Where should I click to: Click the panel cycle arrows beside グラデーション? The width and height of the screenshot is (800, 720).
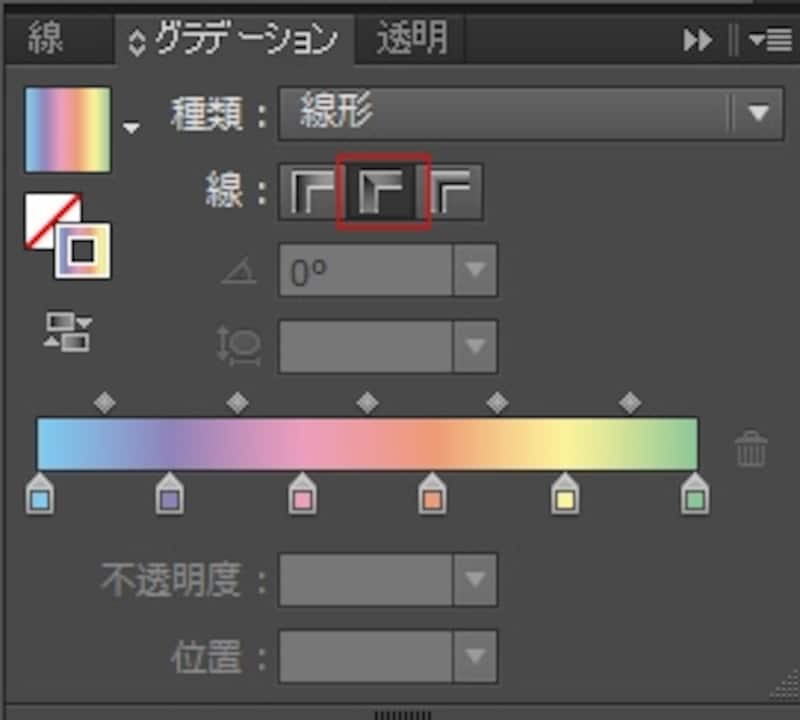[x=137, y=43]
